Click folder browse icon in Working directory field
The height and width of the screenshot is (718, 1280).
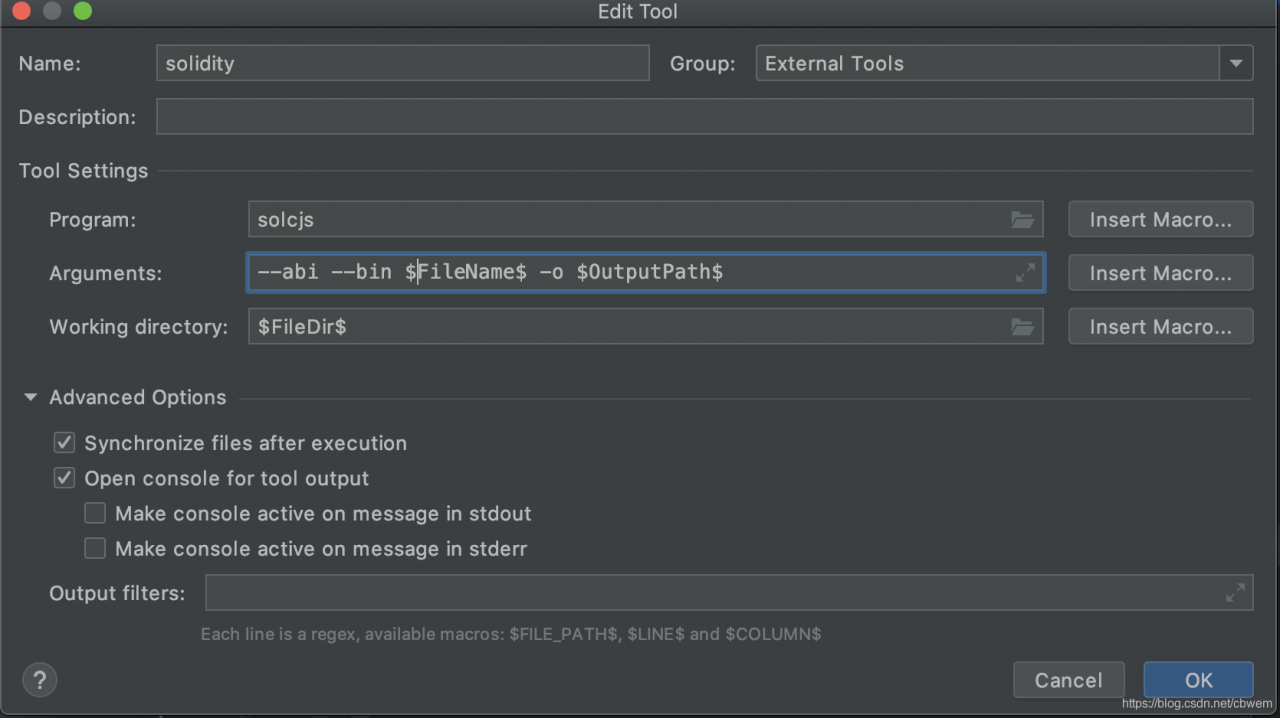(x=1021, y=327)
